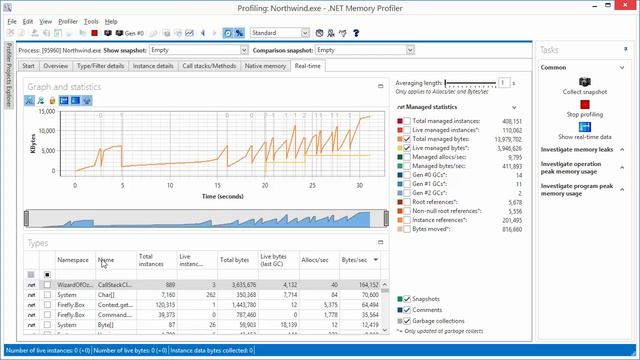Image resolution: width=640 pixels, height=360 pixels.
Task: Click the Gen #0 snapshot toolbar button
Action: pyautogui.click(x=130, y=33)
